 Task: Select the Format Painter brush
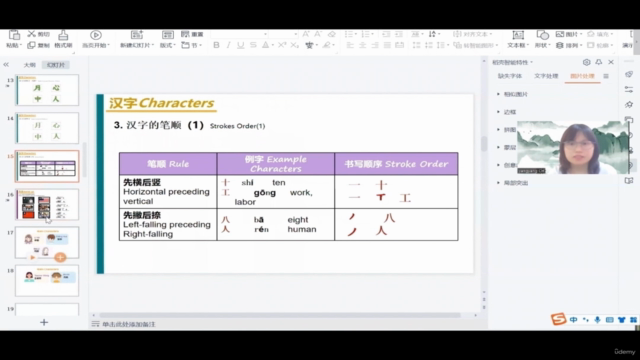[63, 35]
